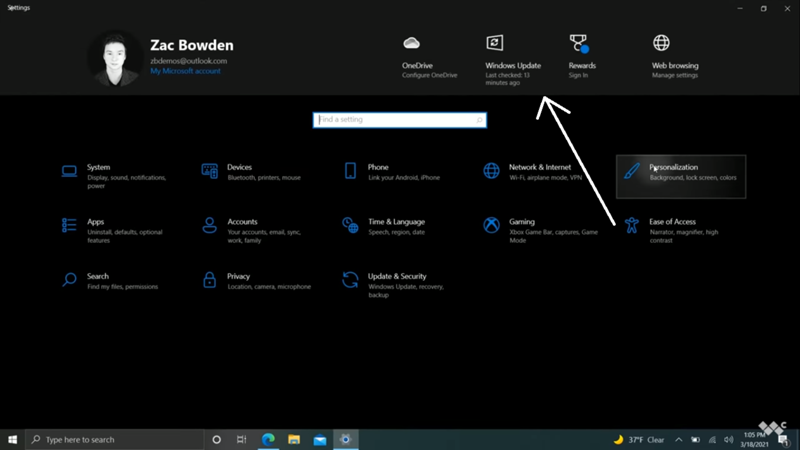Click the Find a setting search box
The image size is (800, 450).
399,120
